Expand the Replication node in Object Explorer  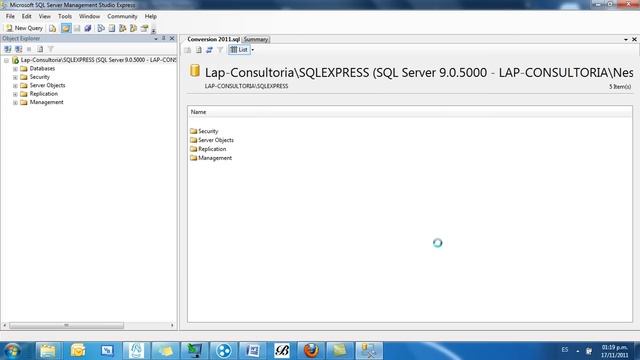[x=15, y=94]
